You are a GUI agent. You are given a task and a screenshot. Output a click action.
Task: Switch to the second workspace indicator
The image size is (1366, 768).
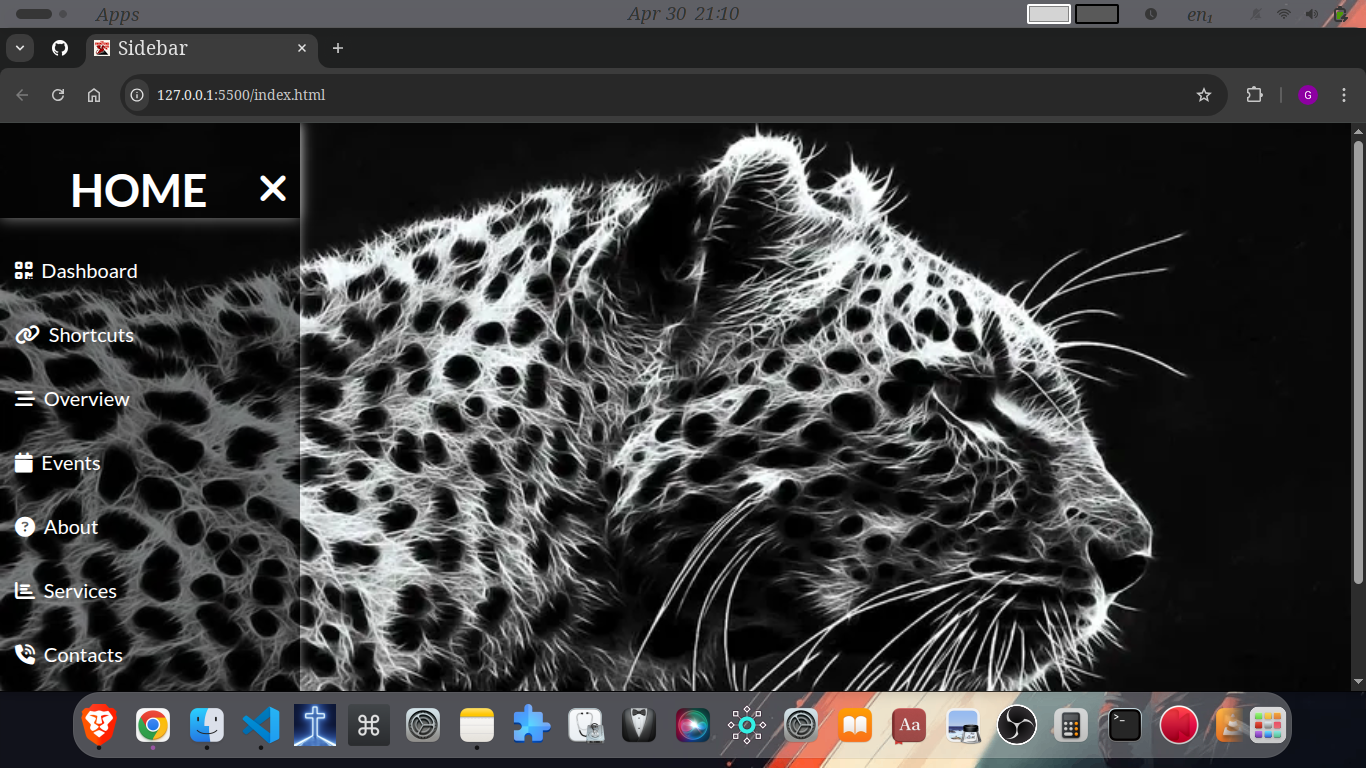coord(1097,14)
